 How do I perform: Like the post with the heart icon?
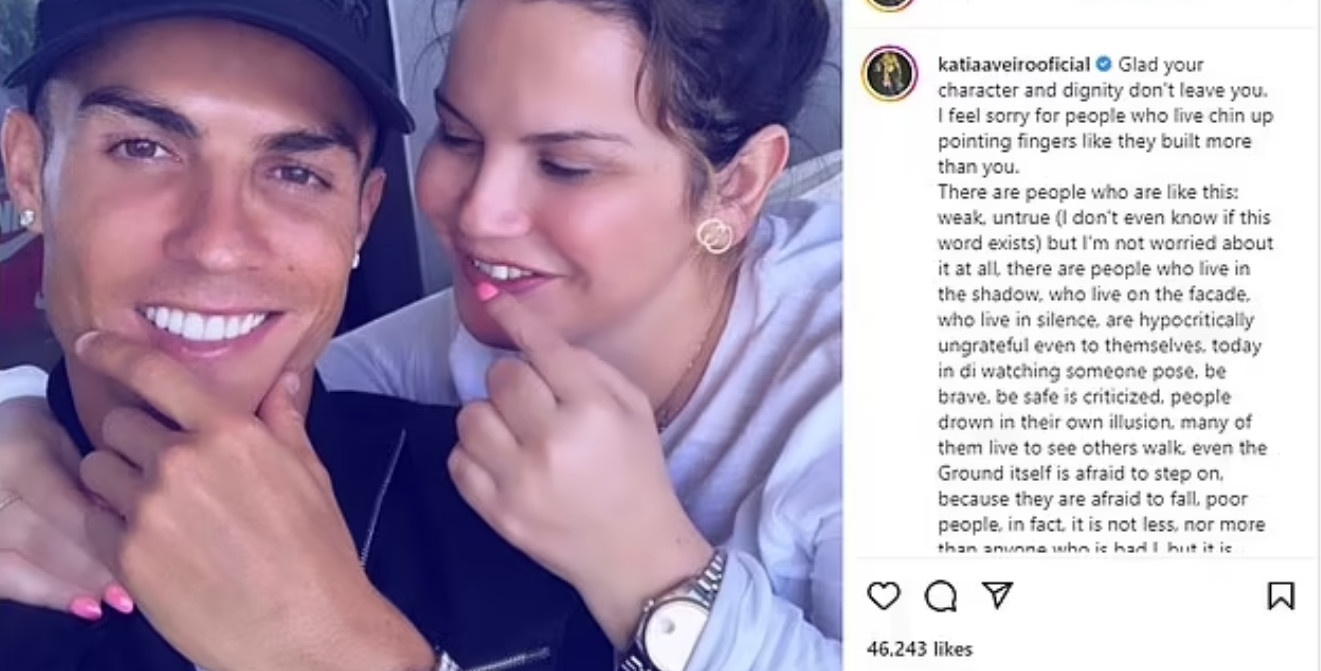point(883,596)
